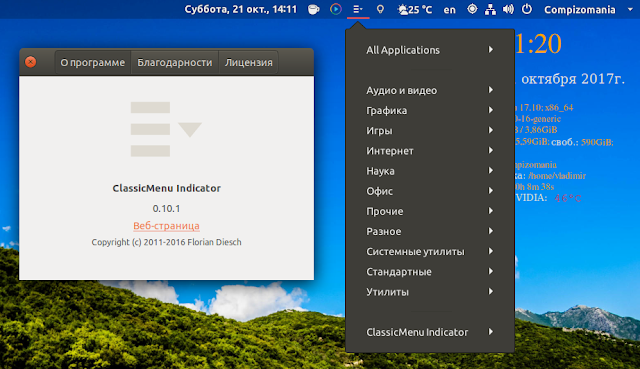Switch to the О программе tab

(x=93, y=62)
